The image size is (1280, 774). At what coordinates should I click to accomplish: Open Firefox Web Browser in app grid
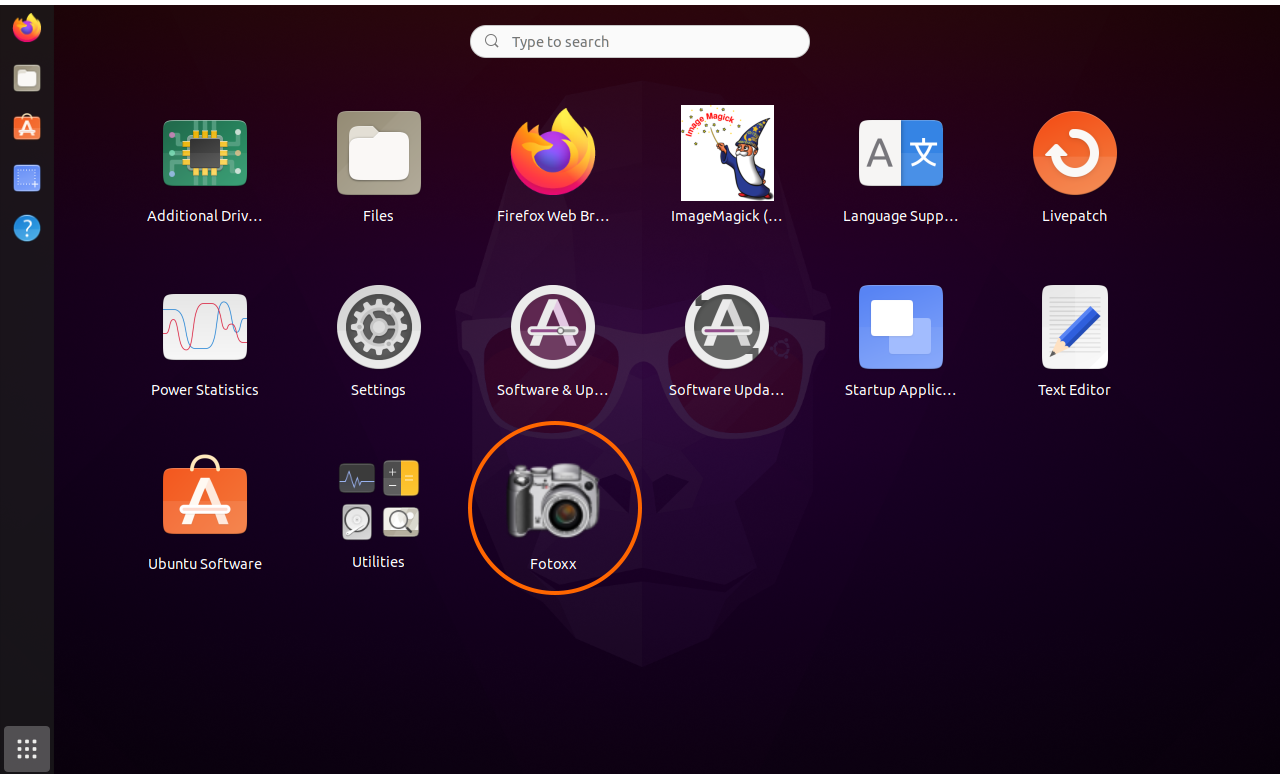553,152
